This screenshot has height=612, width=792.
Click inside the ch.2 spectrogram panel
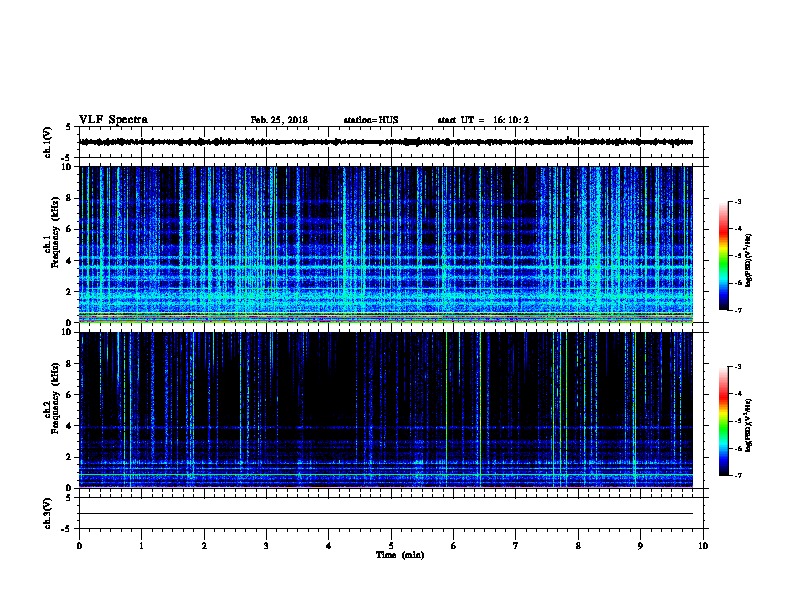click(x=386, y=410)
